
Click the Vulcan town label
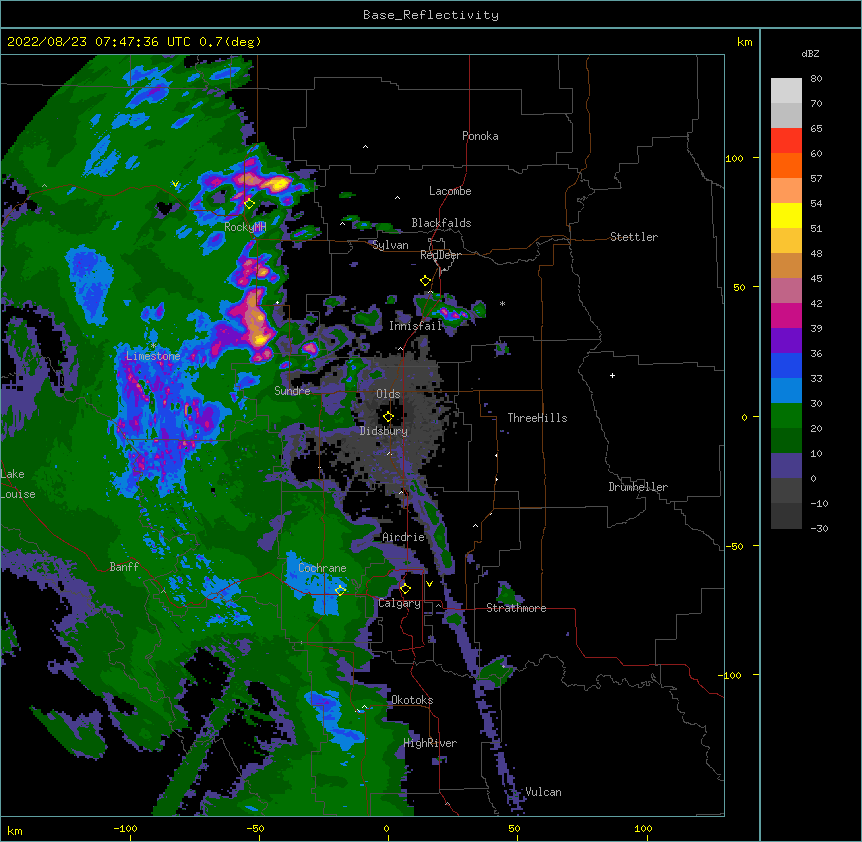click(x=543, y=792)
